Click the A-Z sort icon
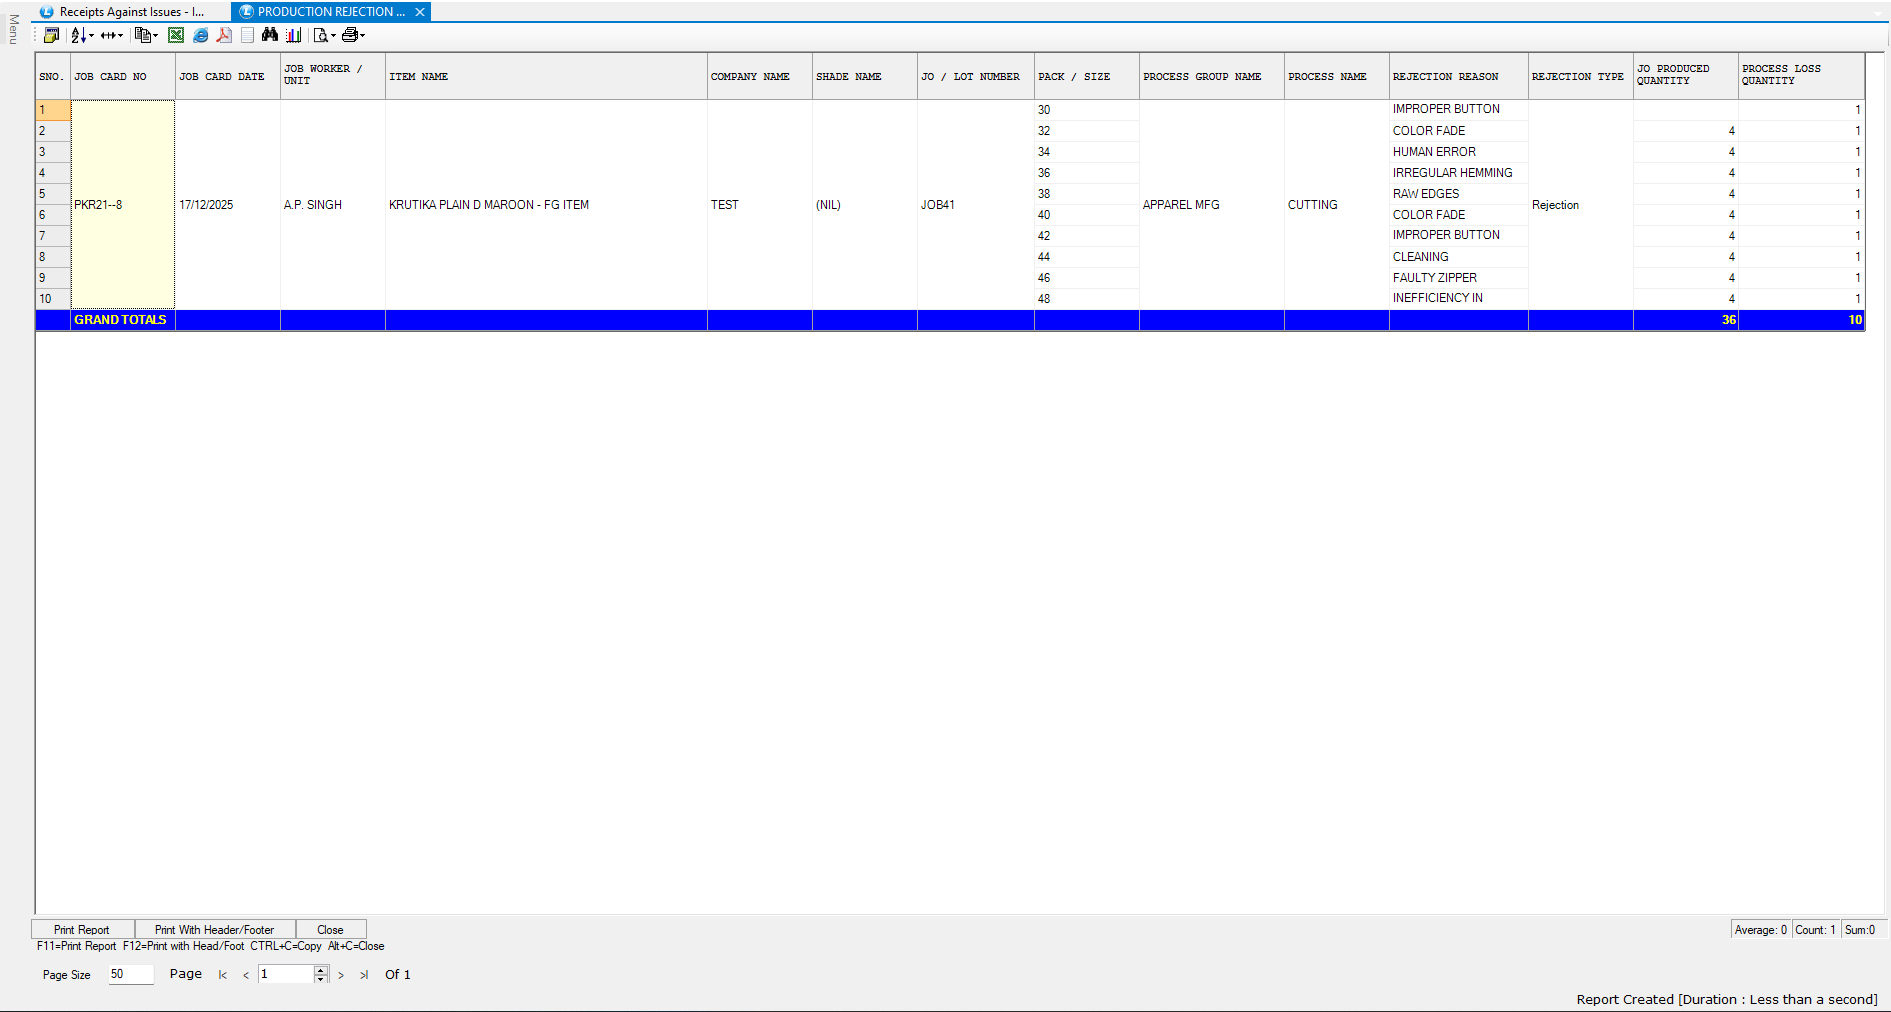This screenshot has width=1891, height=1012. pyautogui.click(x=78, y=35)
